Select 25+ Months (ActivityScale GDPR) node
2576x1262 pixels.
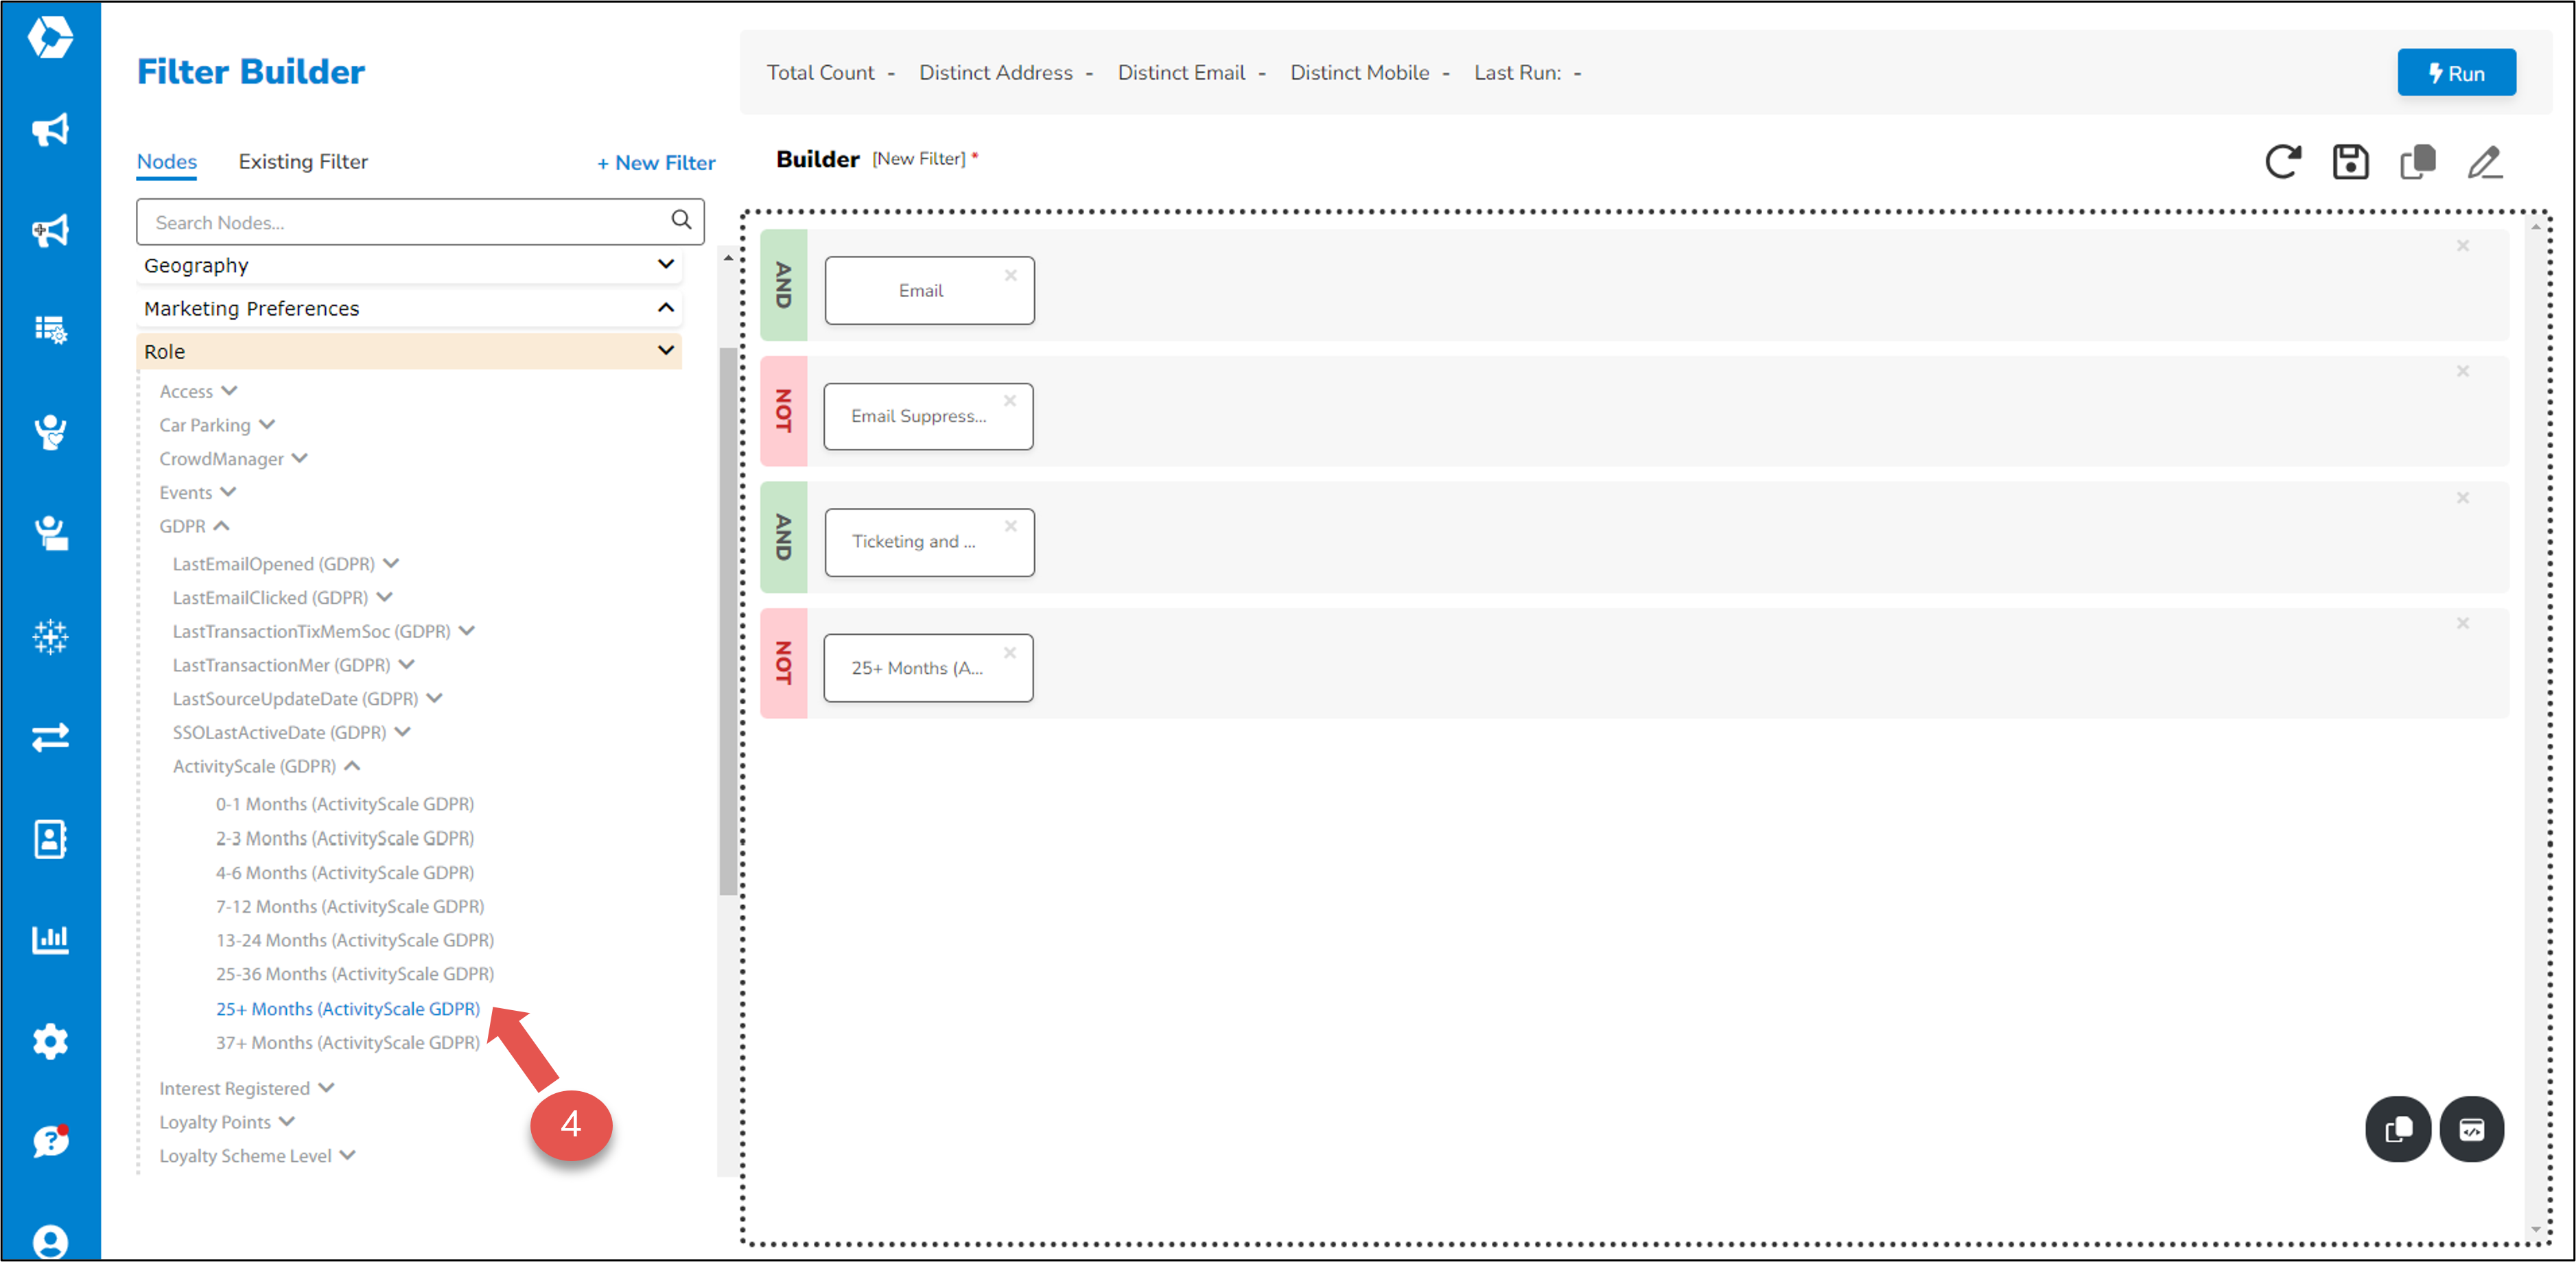click(x=347, y=1009)
